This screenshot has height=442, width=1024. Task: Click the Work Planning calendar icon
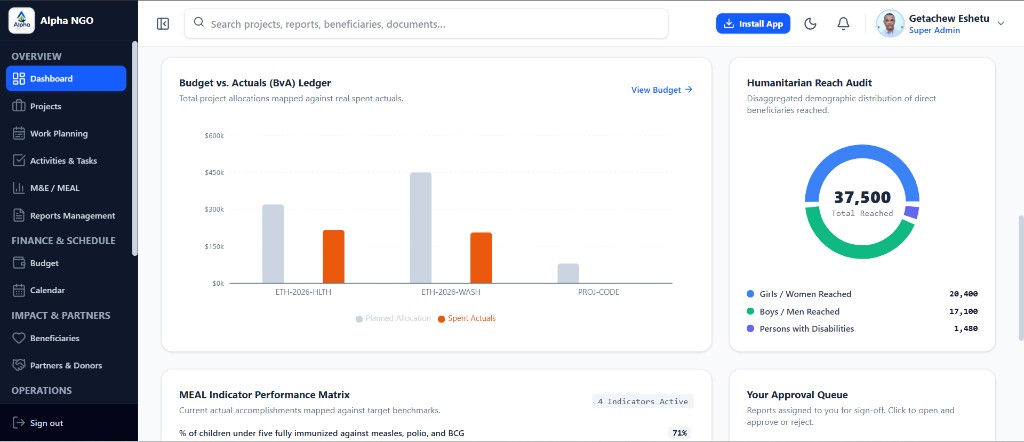pos(19,133)
